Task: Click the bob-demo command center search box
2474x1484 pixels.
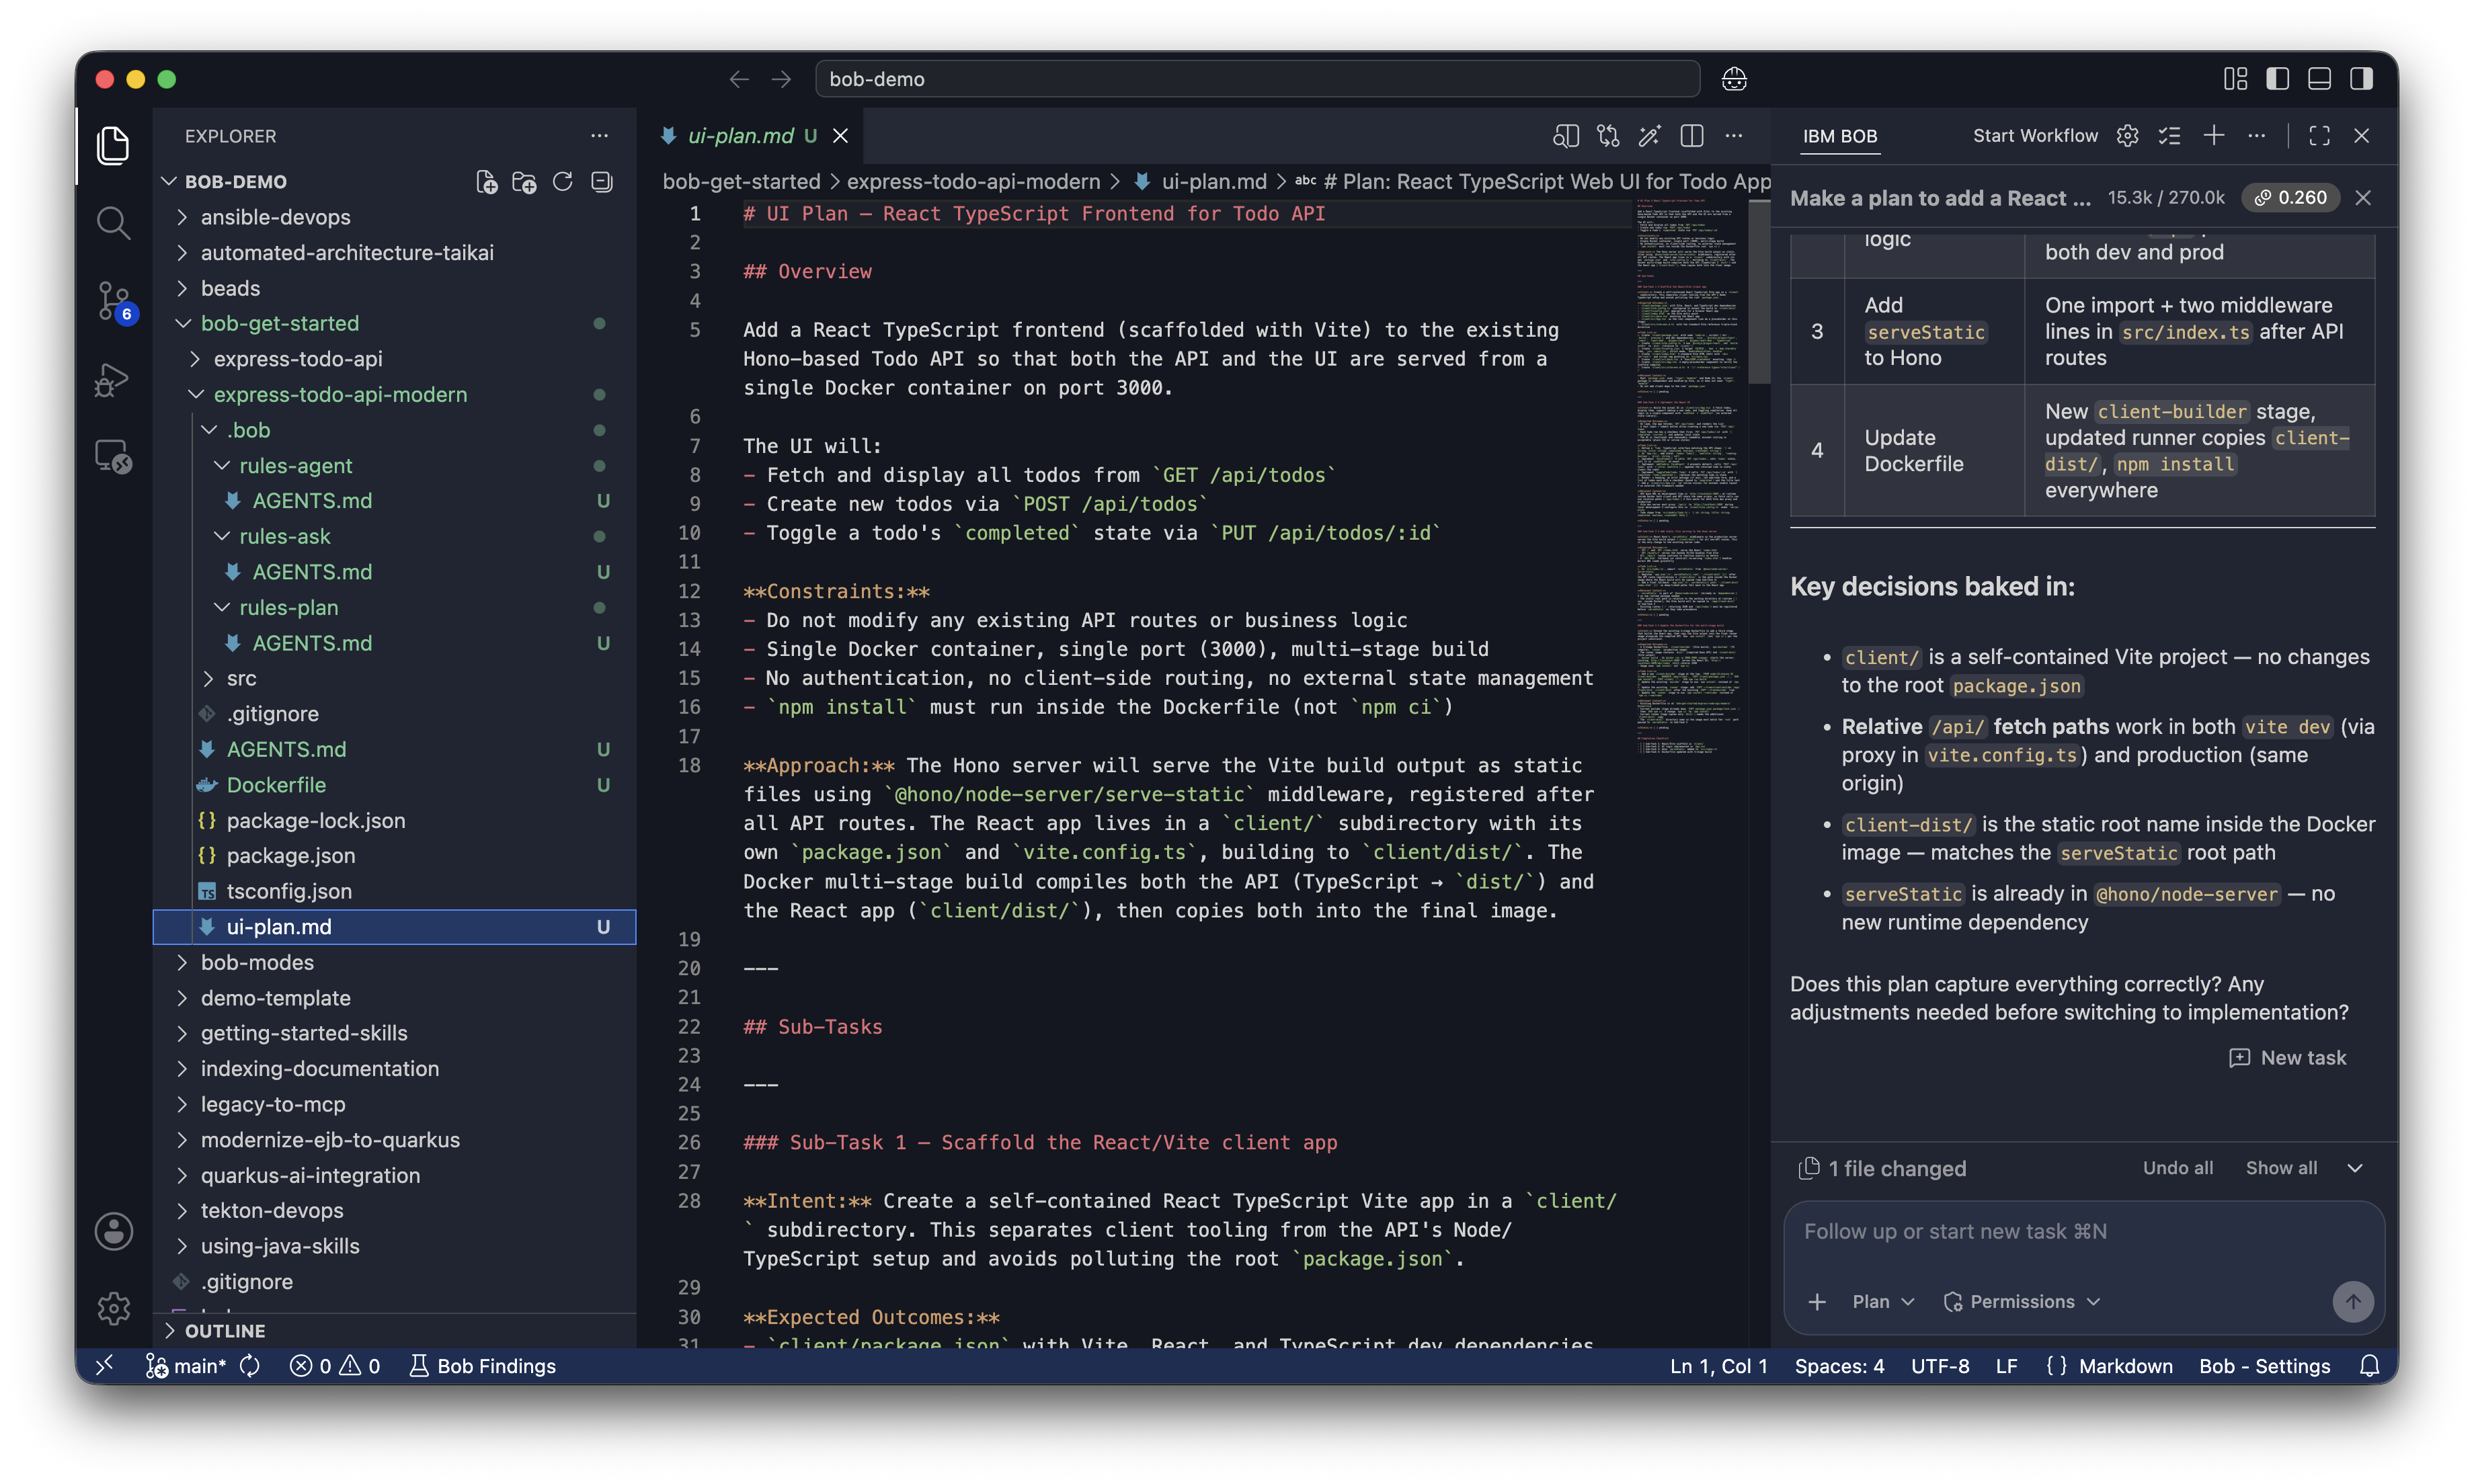Action: pyautogui.click(x=1257, y=79)
